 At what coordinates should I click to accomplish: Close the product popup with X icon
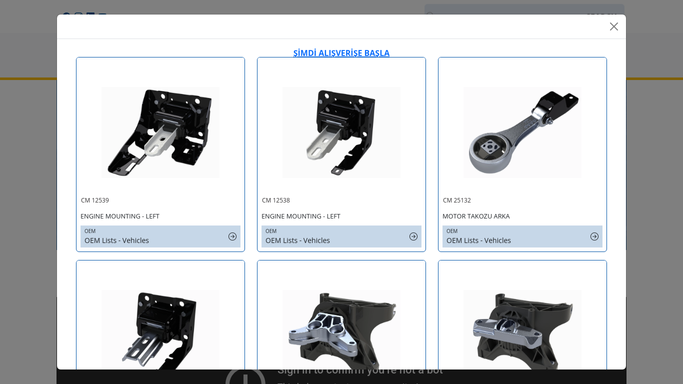click(614, 27)
